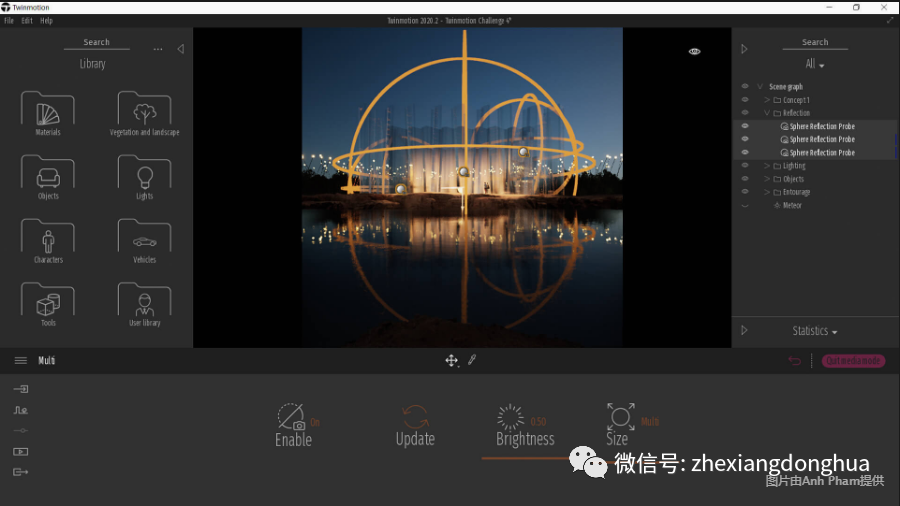Click the Export icon in left dock
Screen dimensions: 900x506
21,472
